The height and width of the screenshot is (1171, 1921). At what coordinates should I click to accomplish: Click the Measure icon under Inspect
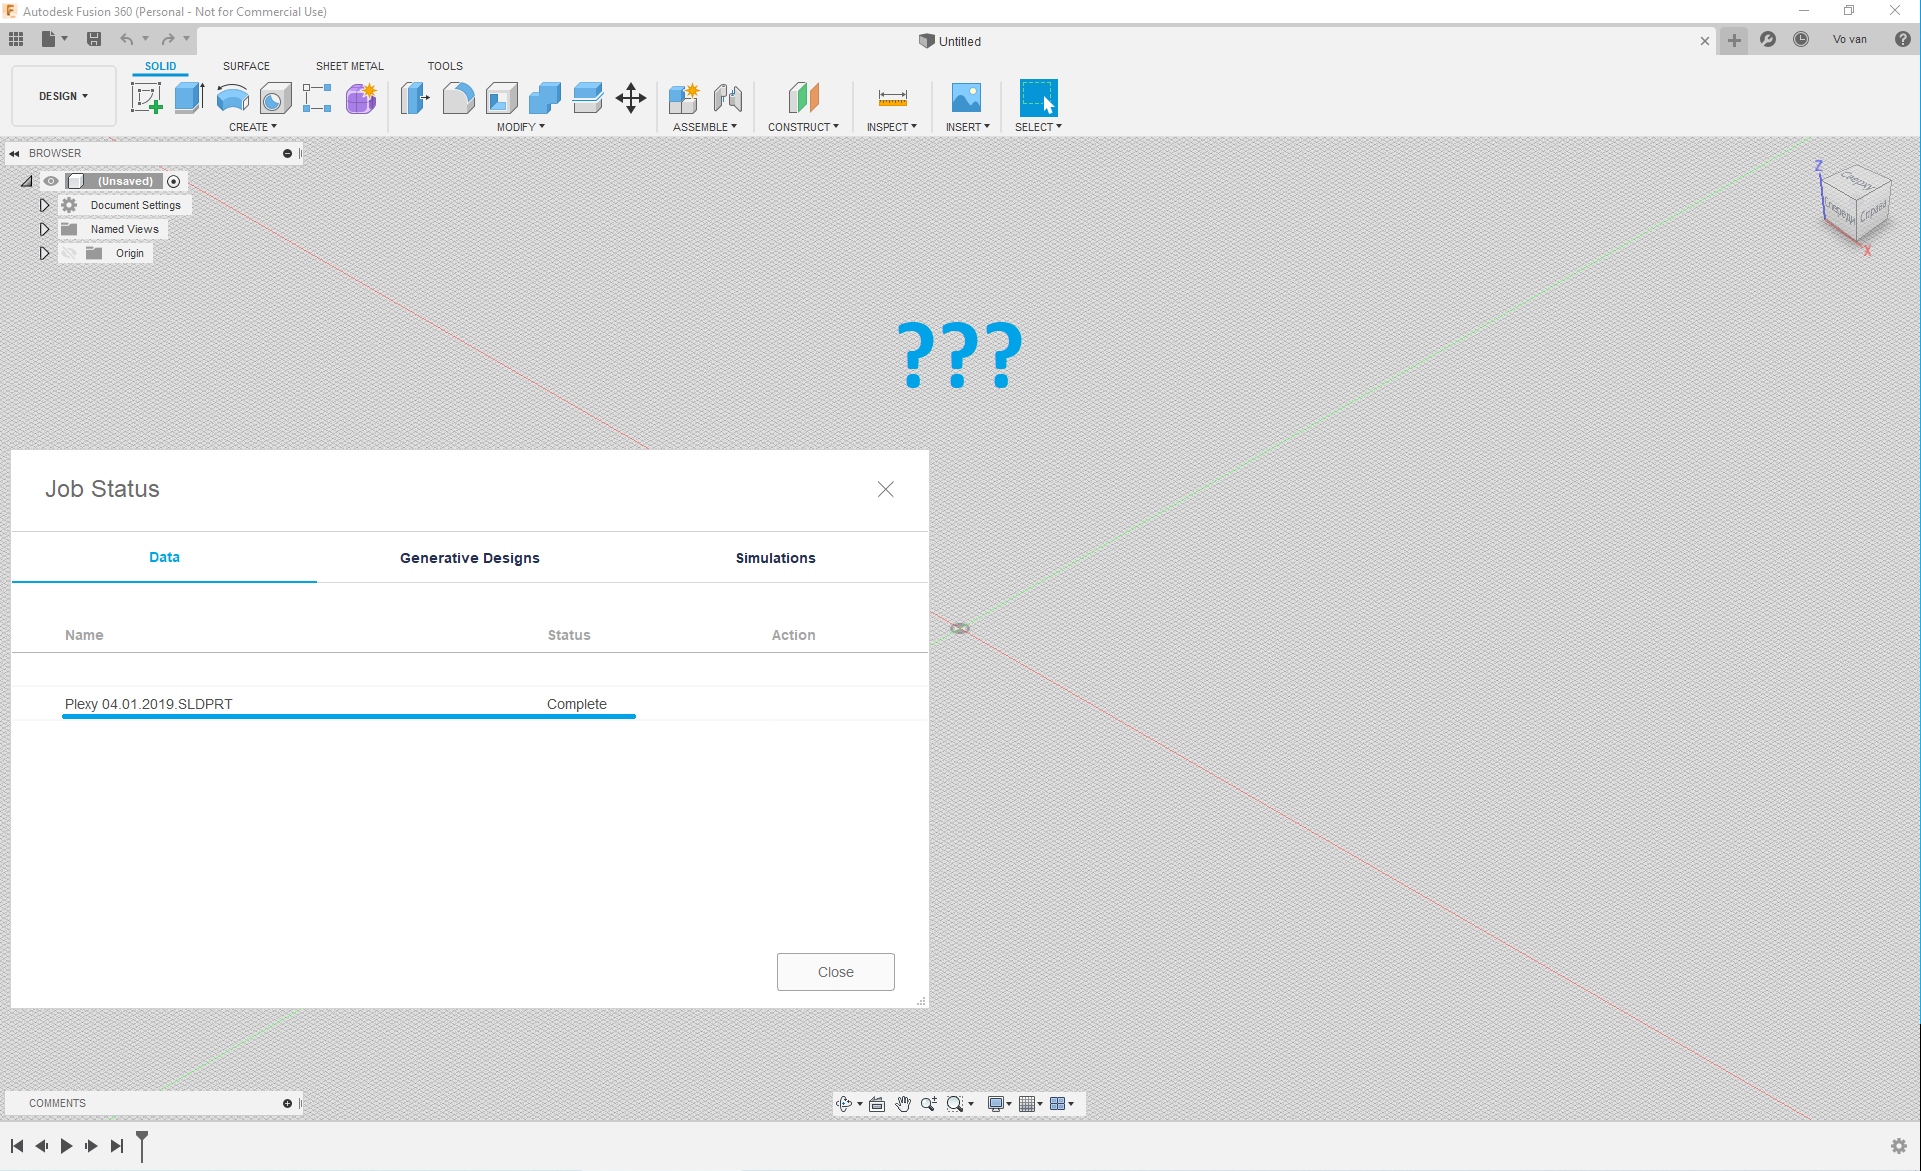pos(892,98)
